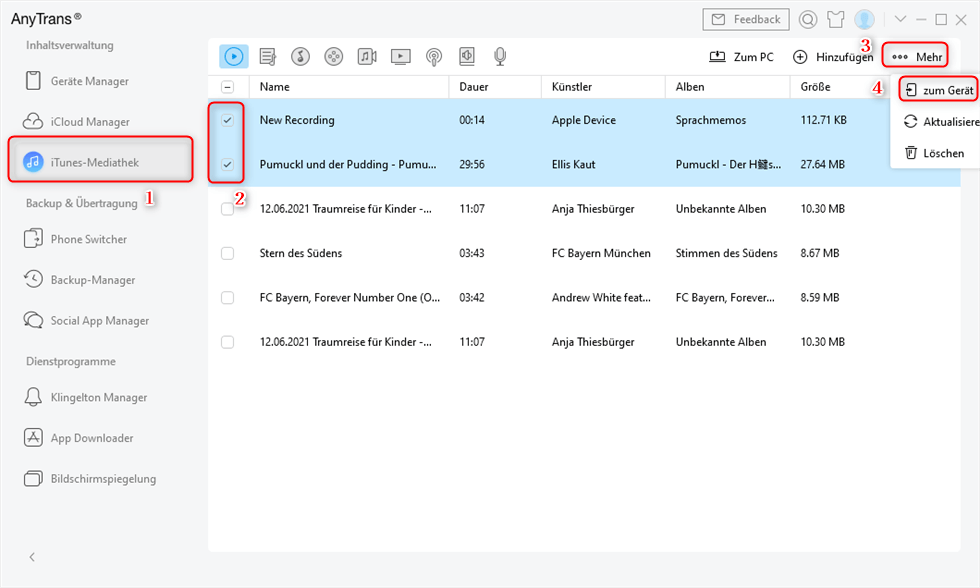Click the Phone Switcher icon
Screen dimensions: 980x588
pyautogui.click(x=33, y=239)
